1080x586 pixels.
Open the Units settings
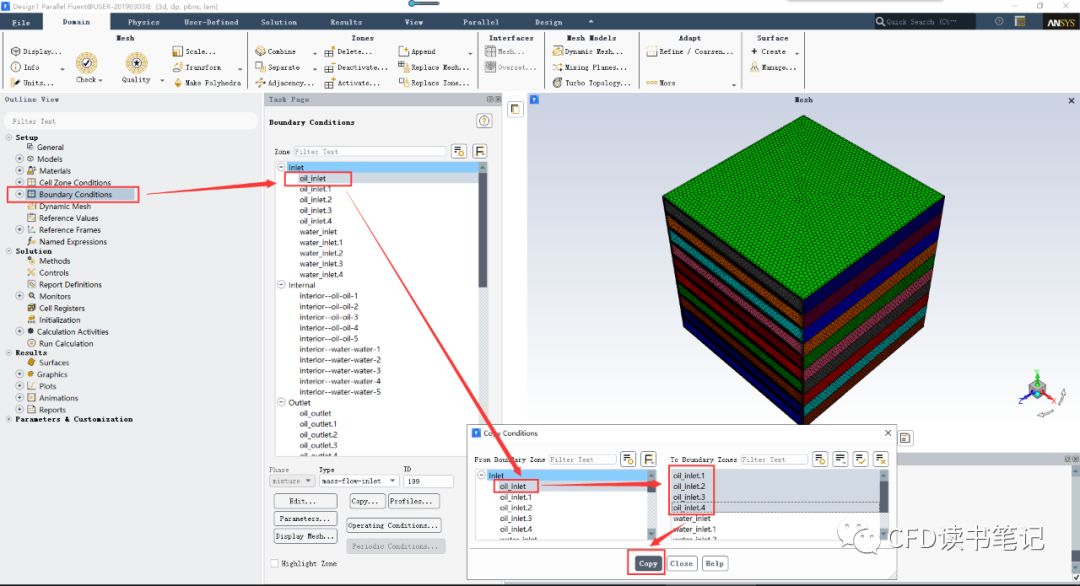(x=32, y=83)
